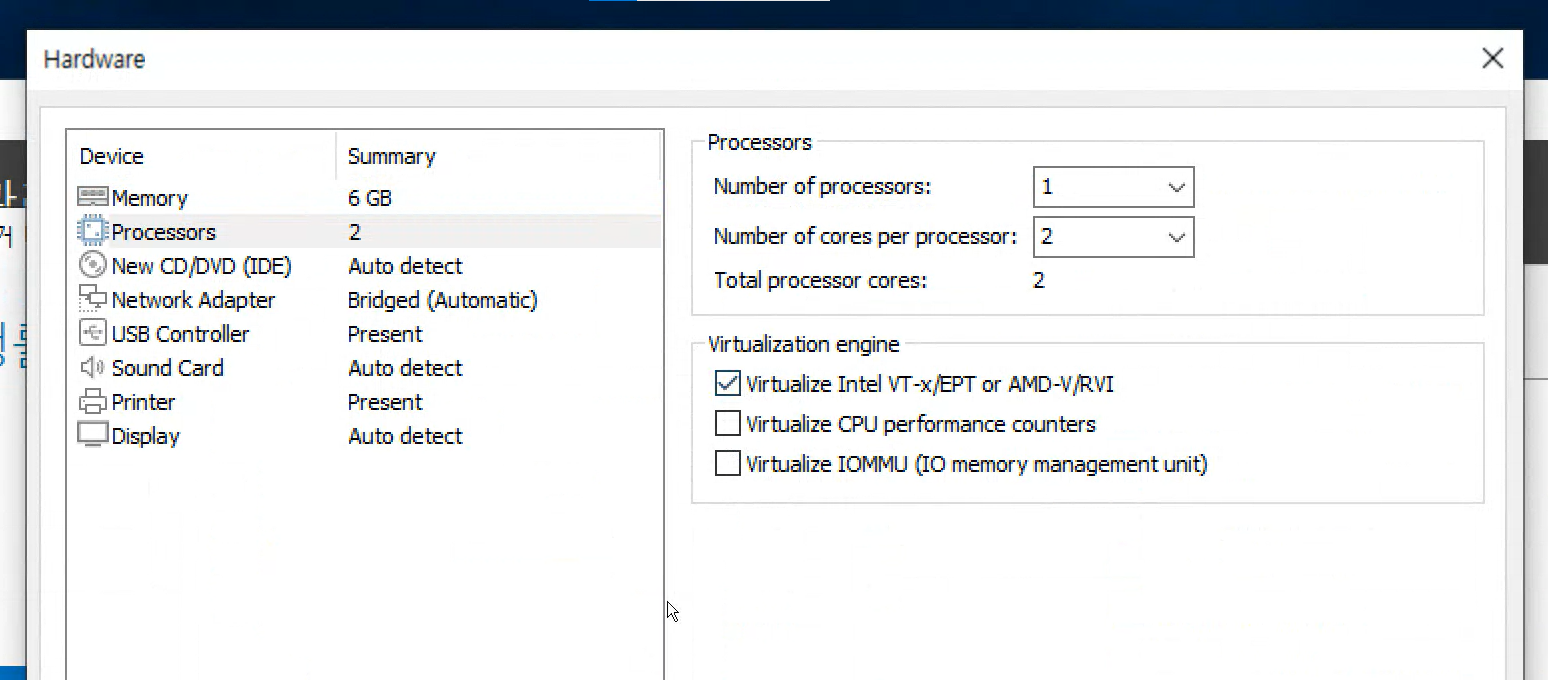The width and height of the screenshot is (1548, 680).
Task: Click the Processors summary value 2
Action: [x=355, y=232]
